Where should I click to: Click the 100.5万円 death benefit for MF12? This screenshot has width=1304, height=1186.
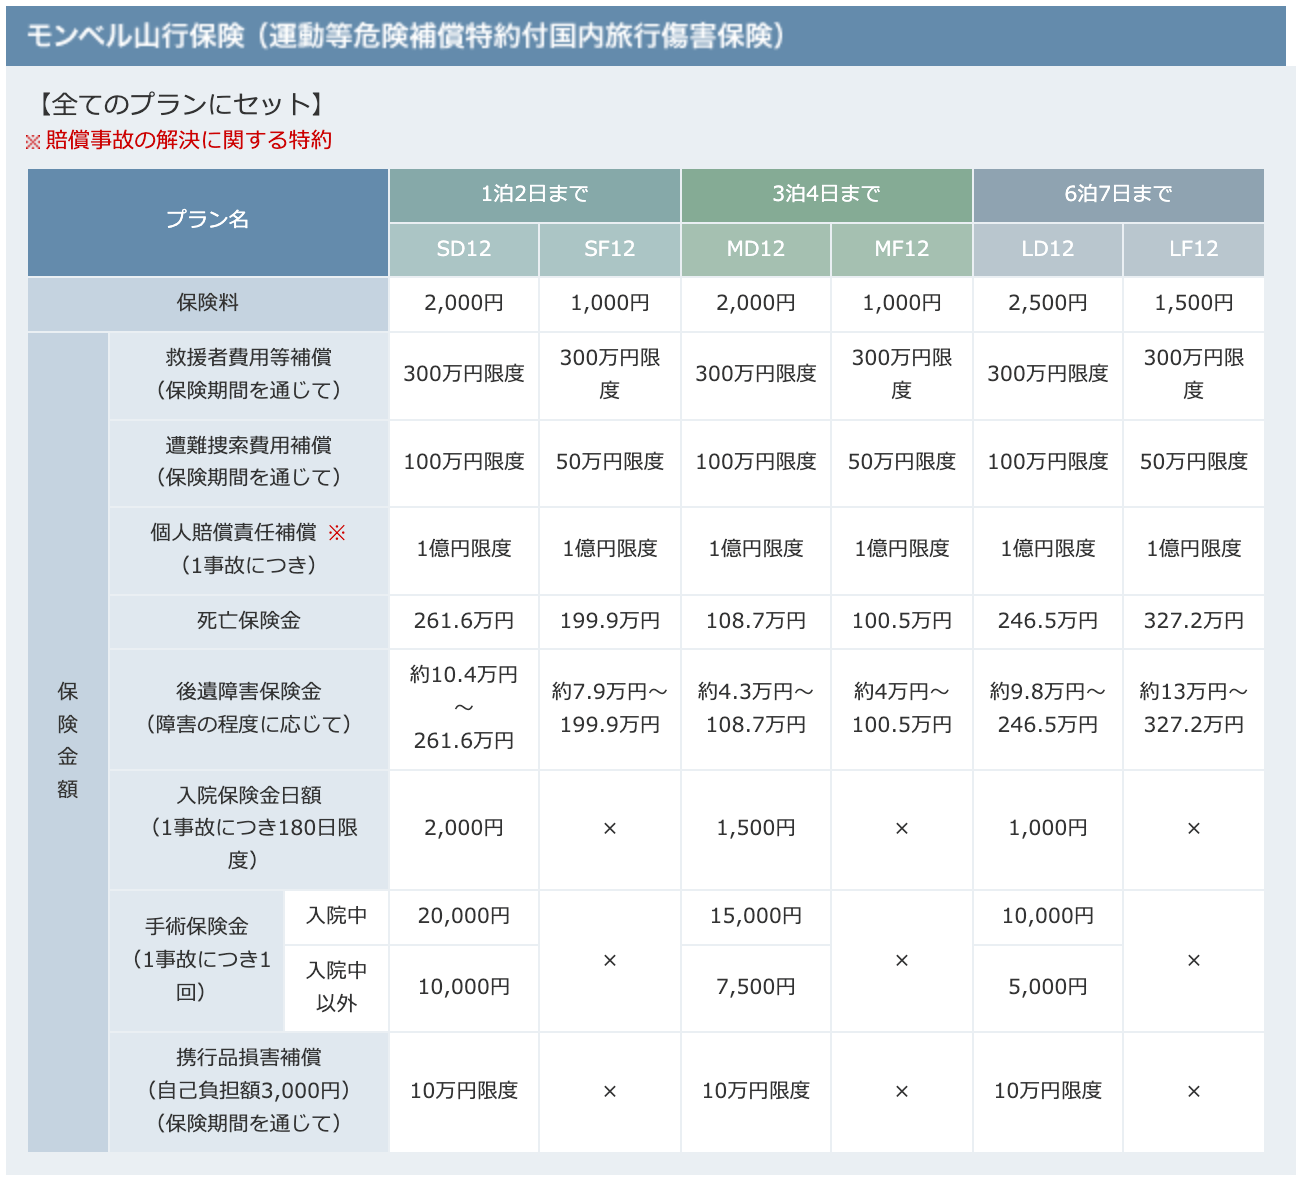tap(902, 621)
